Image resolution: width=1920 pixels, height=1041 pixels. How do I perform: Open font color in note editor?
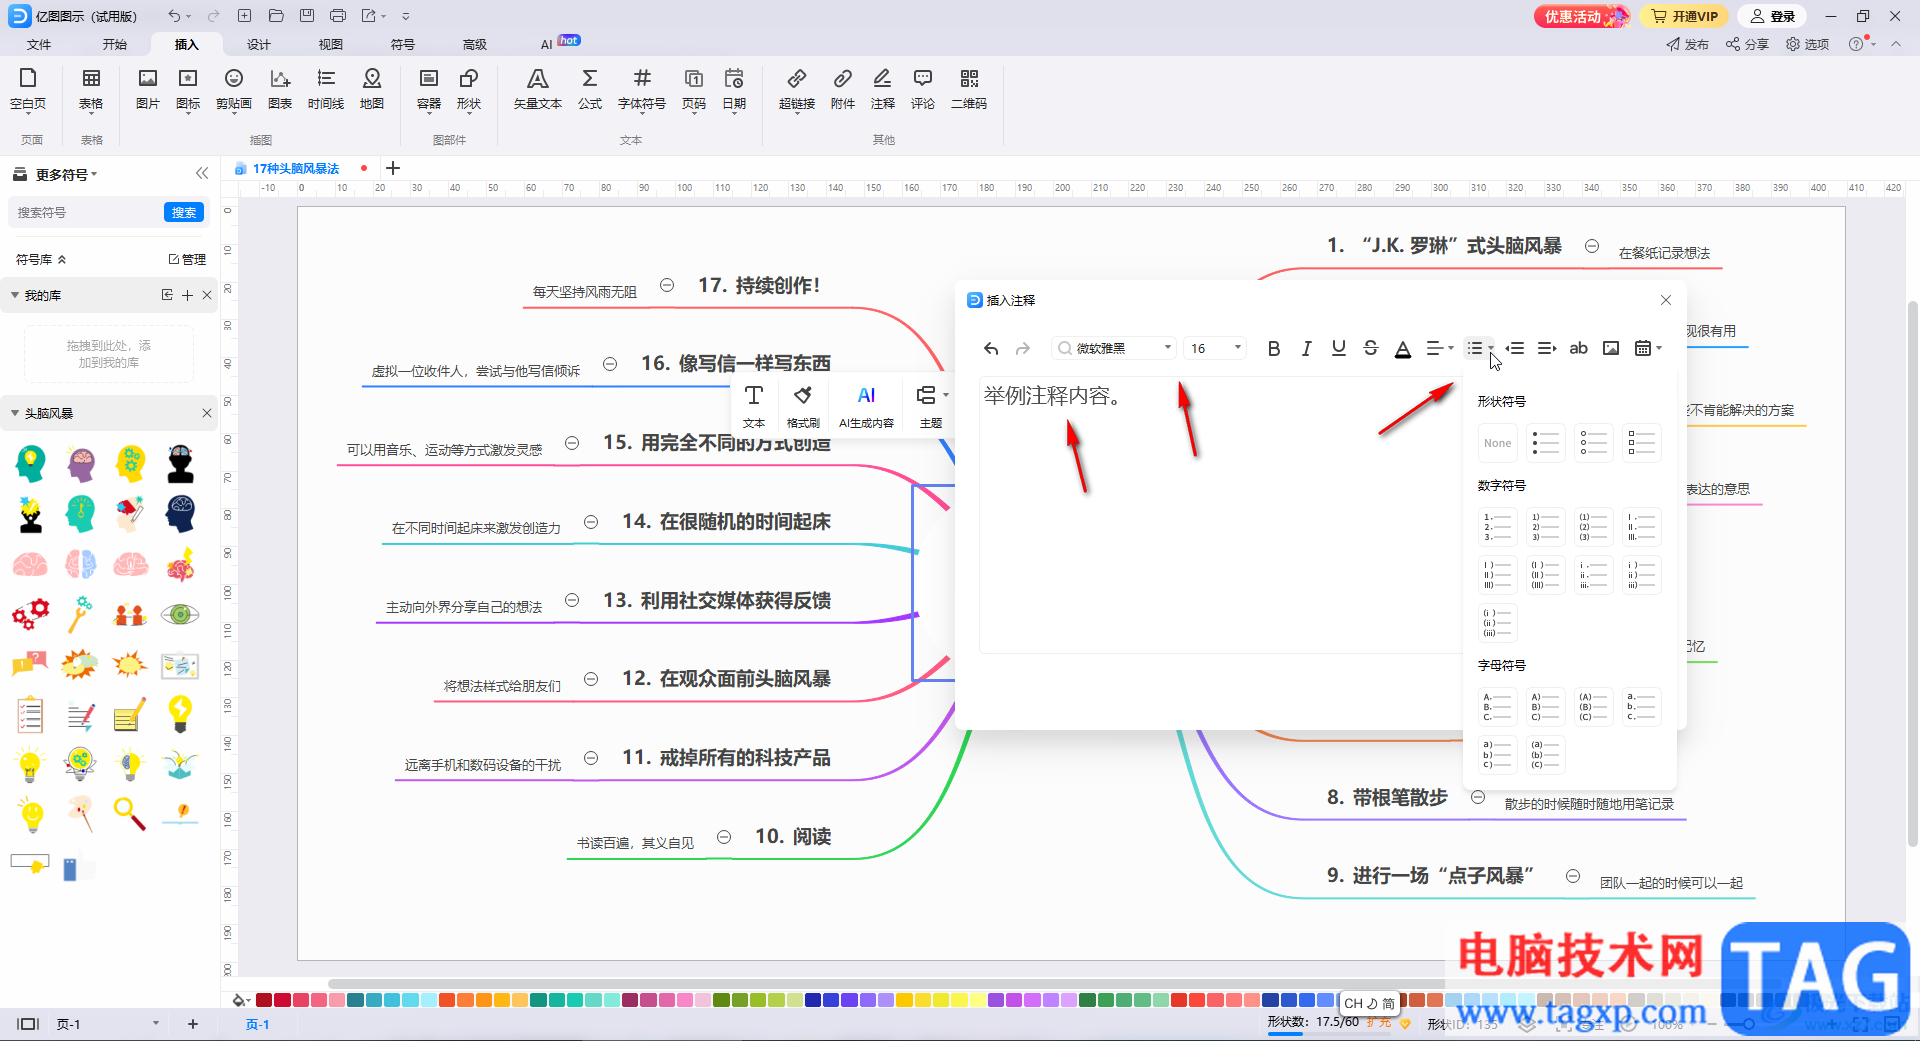coord(1403,348)
